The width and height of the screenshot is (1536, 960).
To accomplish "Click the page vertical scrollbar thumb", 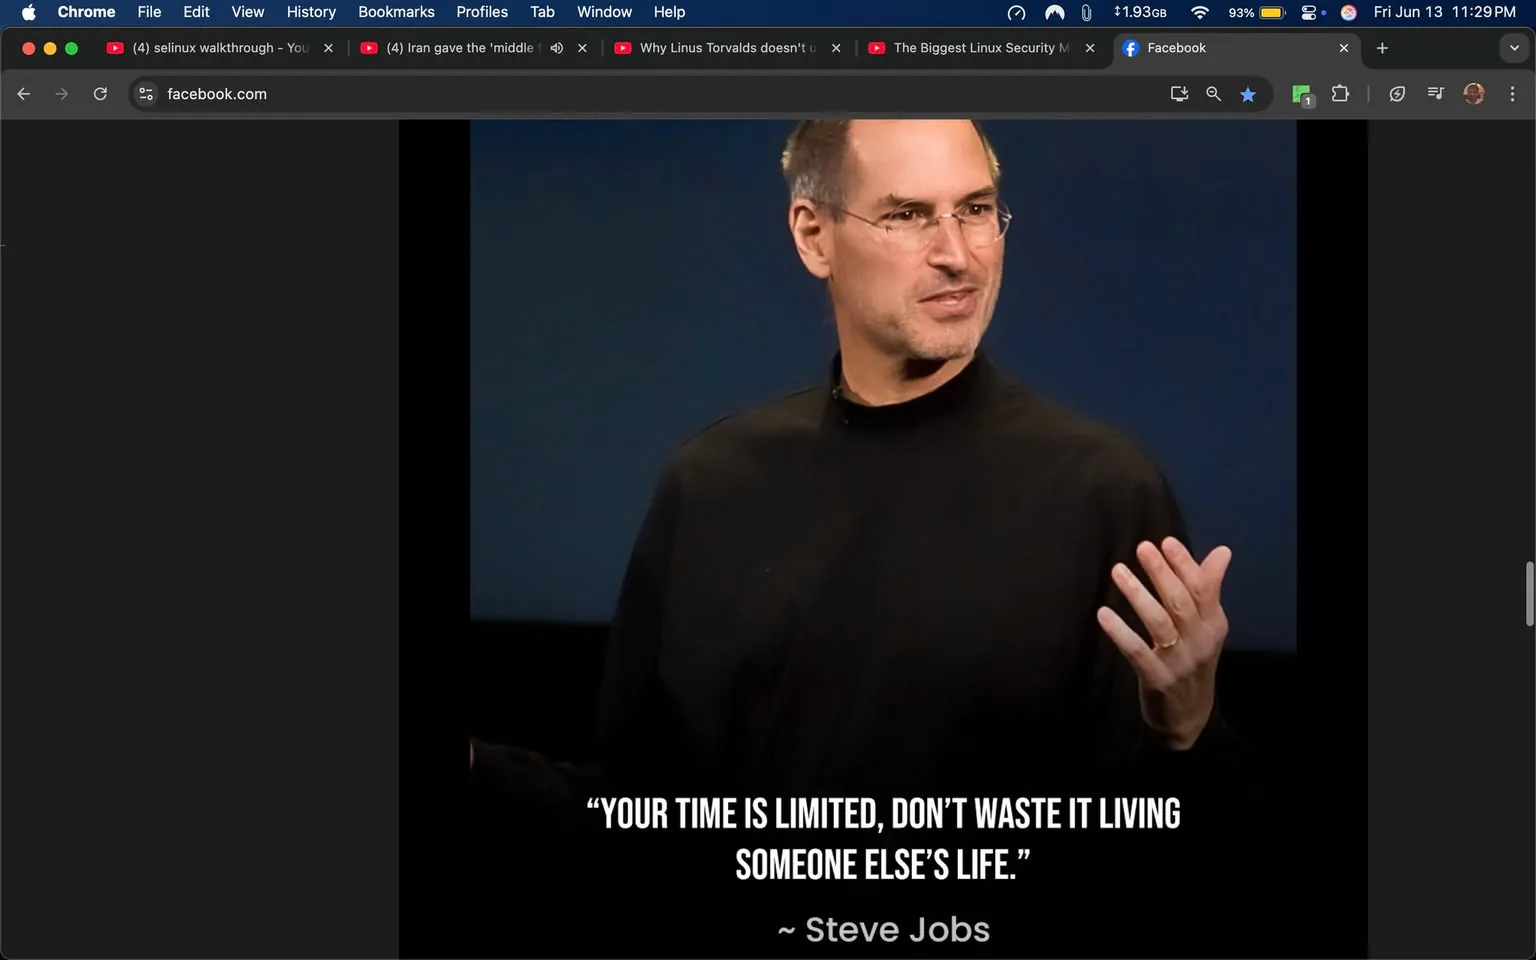I will tap(1529, 594).
